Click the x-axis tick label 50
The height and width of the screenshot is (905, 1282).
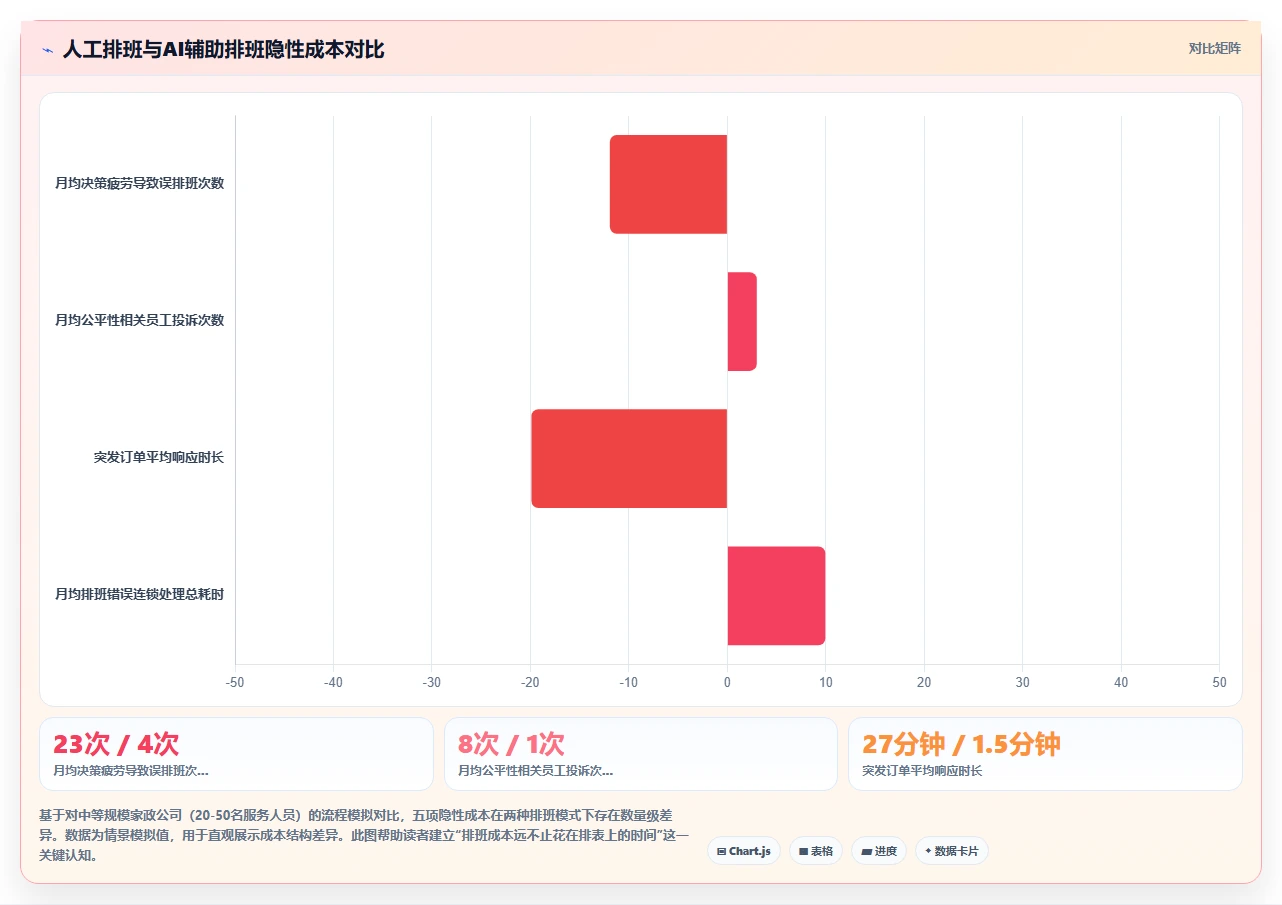pos(1219,682)
